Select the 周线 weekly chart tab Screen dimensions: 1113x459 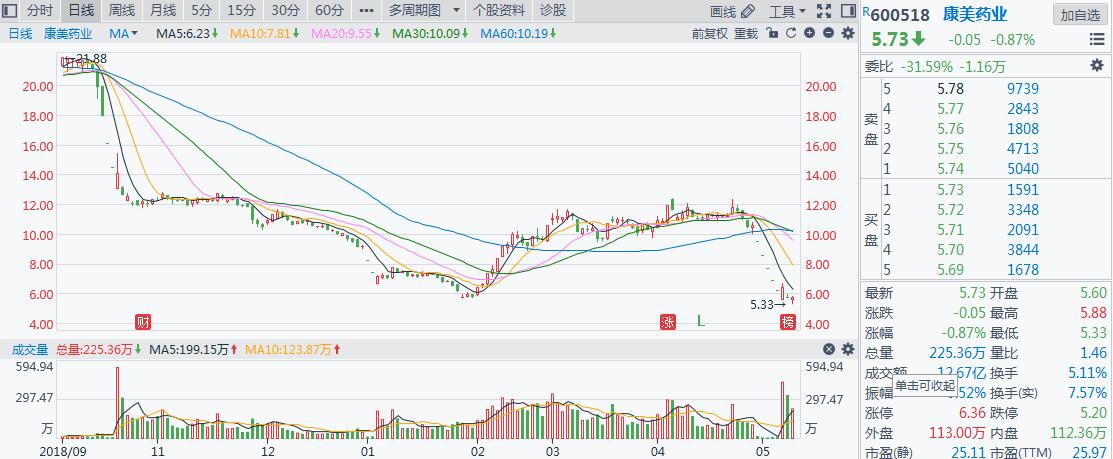[122, 11]
